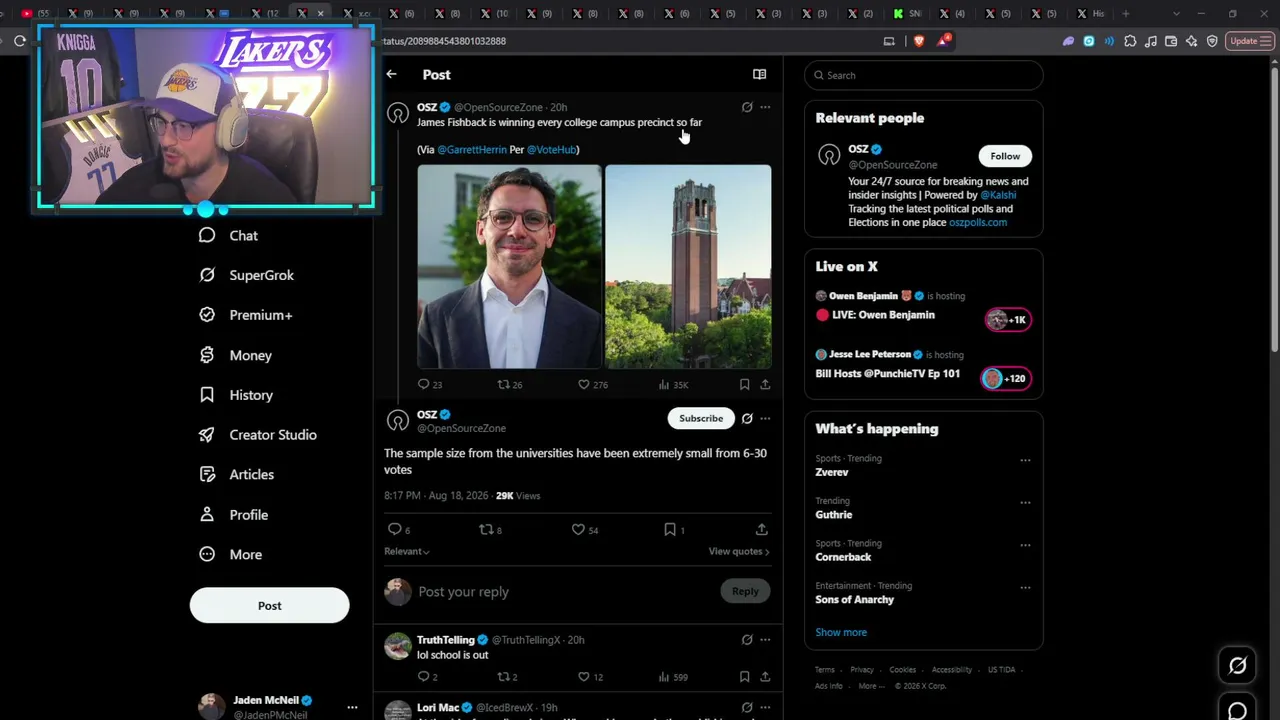Open Profile in sidebar

coord(234,515)
